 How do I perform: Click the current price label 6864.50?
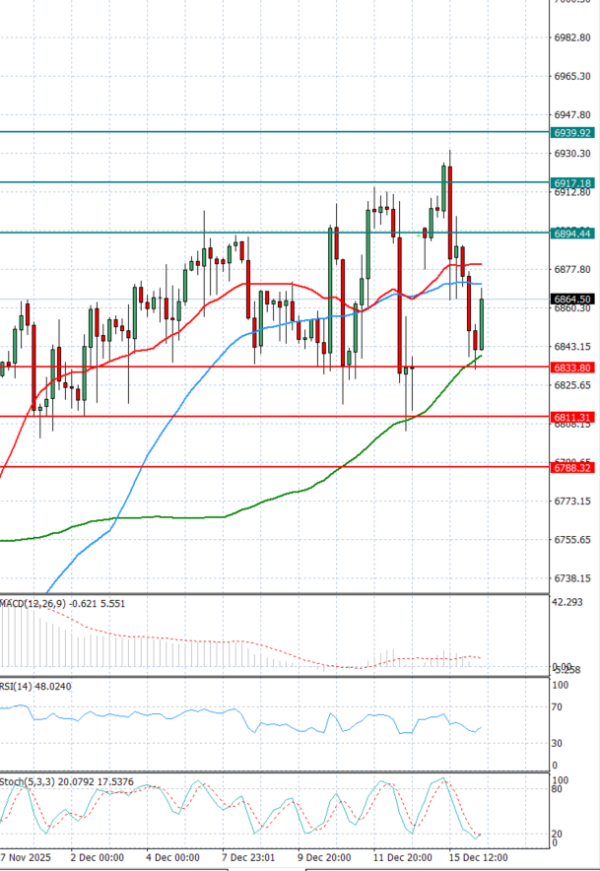tap(573, 298)
